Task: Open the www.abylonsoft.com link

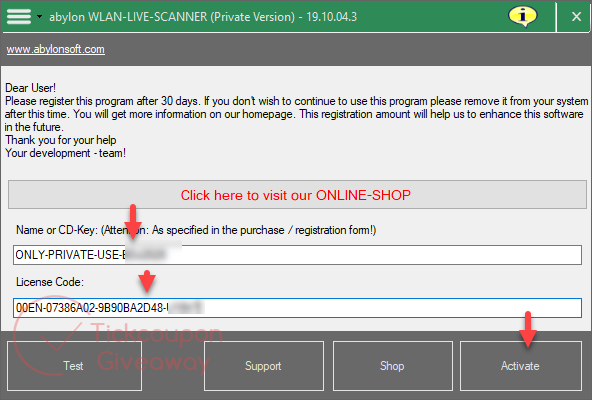Action: click(x=56, y=49)
